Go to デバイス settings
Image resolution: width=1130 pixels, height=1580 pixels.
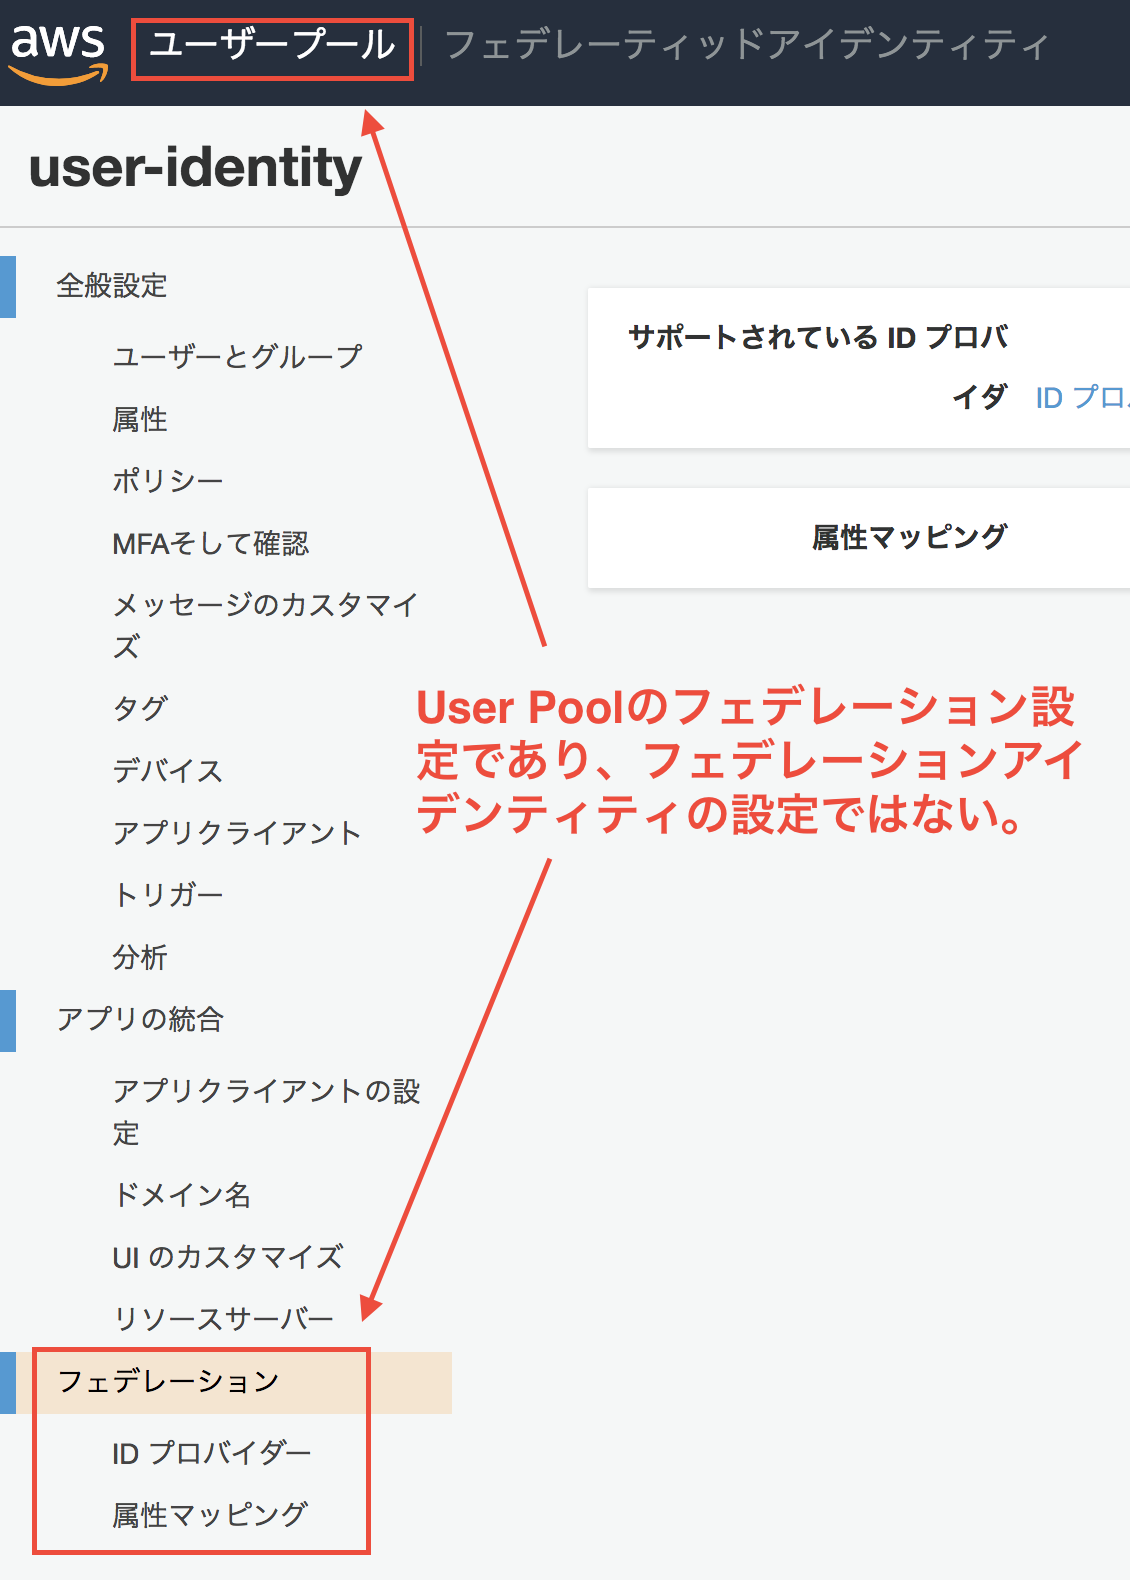[x=168, y=770]
